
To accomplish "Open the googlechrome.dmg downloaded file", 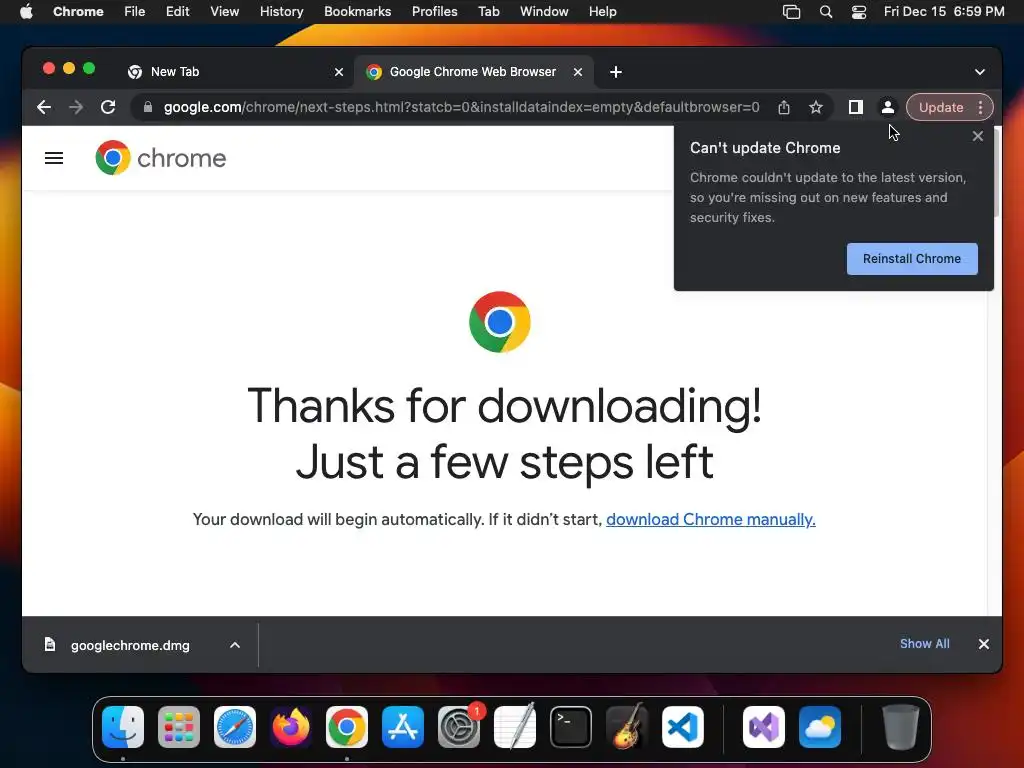I will click(130, 645).
